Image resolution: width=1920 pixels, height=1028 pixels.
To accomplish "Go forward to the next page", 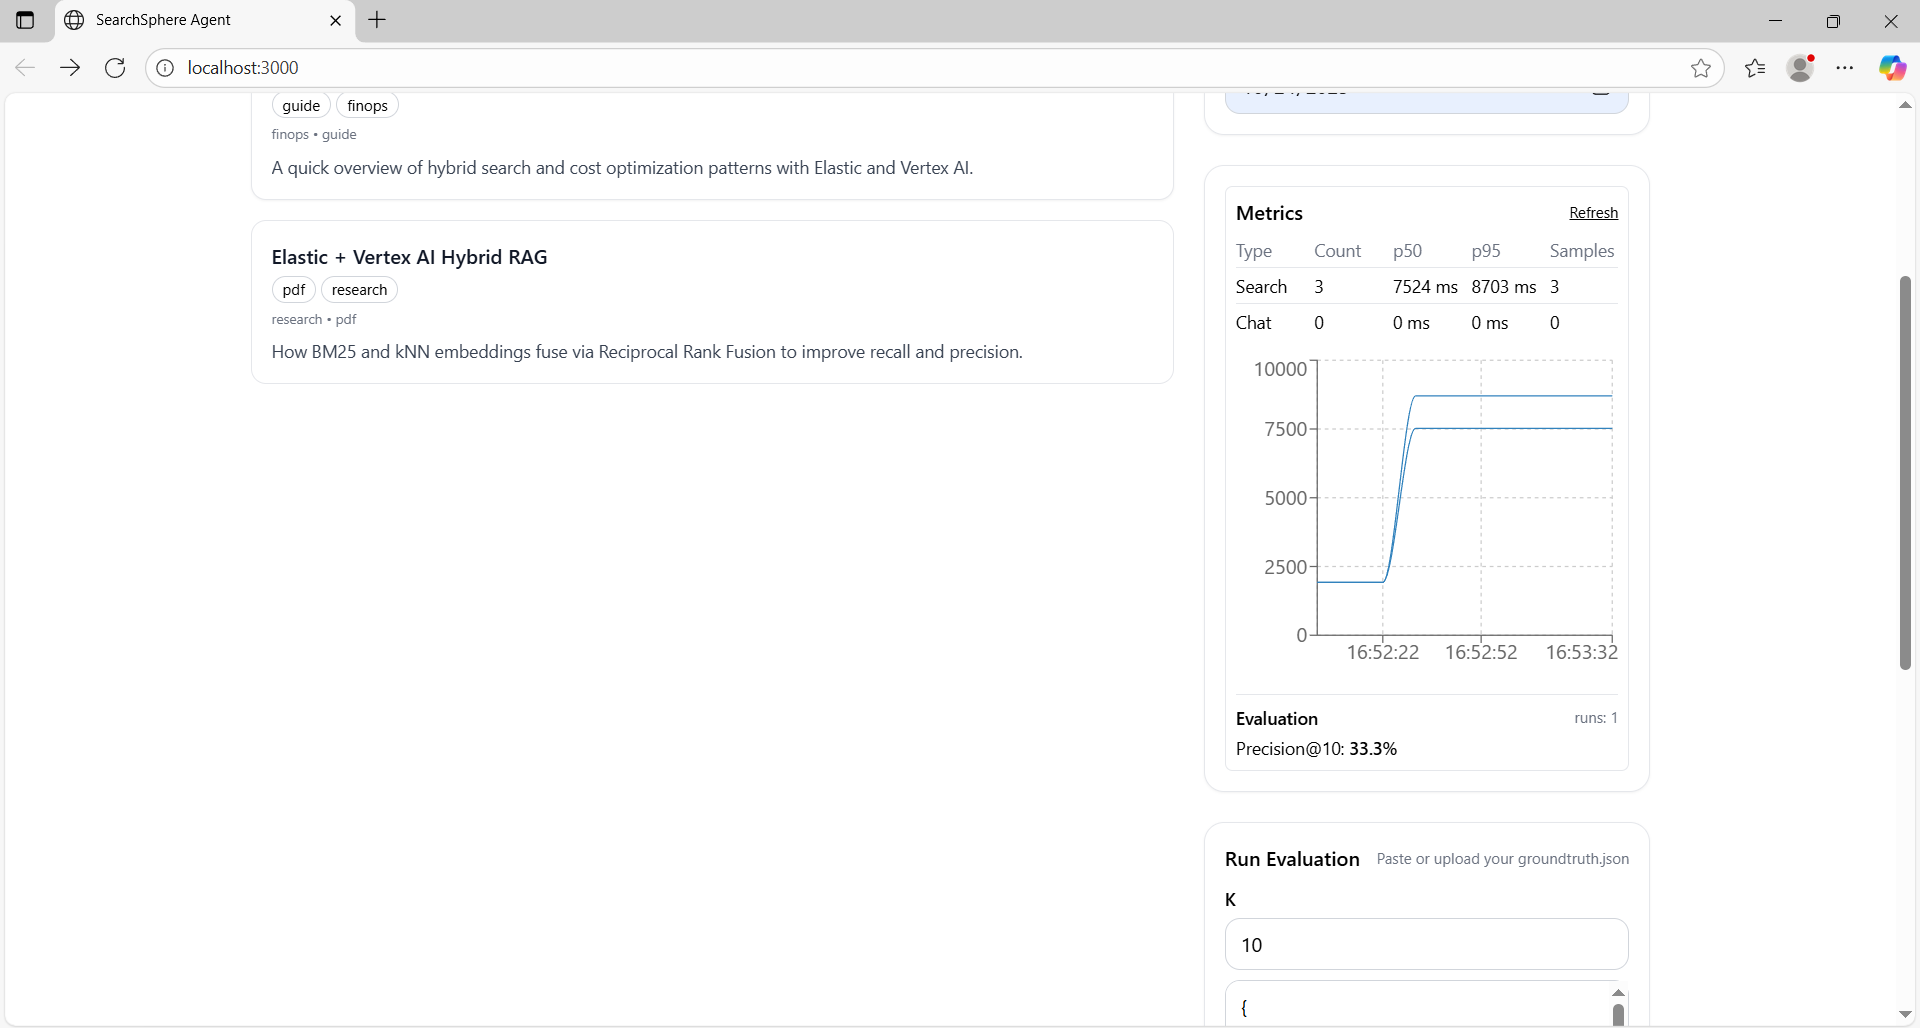I will (x=70, y=68).
